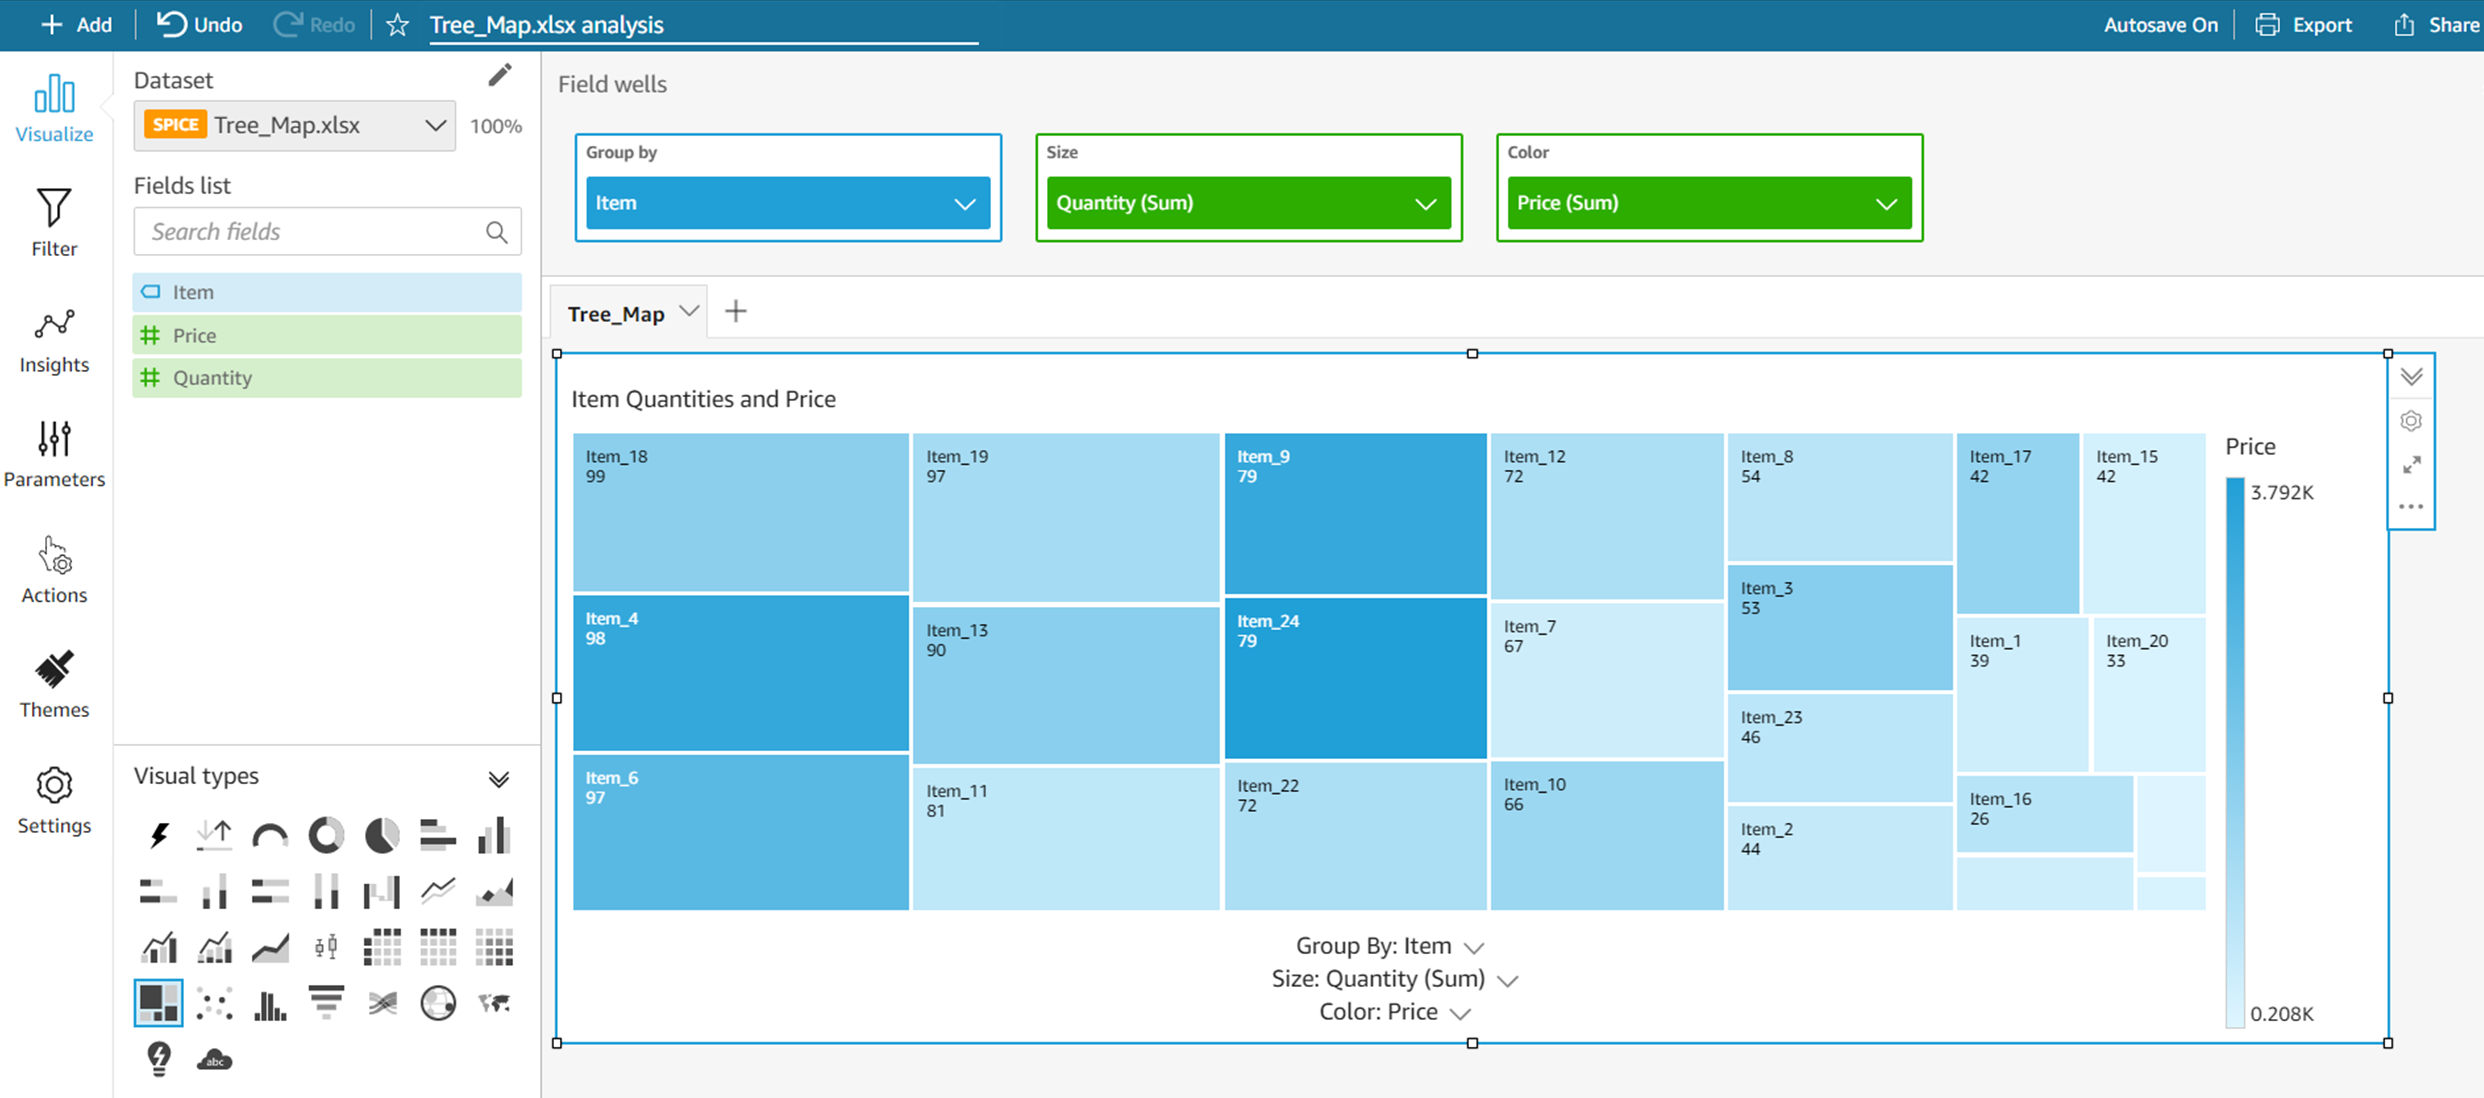2484x1098 pixels.
Task: Open the Tree_Map.xlsx dataset selector
Action: [295, 126]
